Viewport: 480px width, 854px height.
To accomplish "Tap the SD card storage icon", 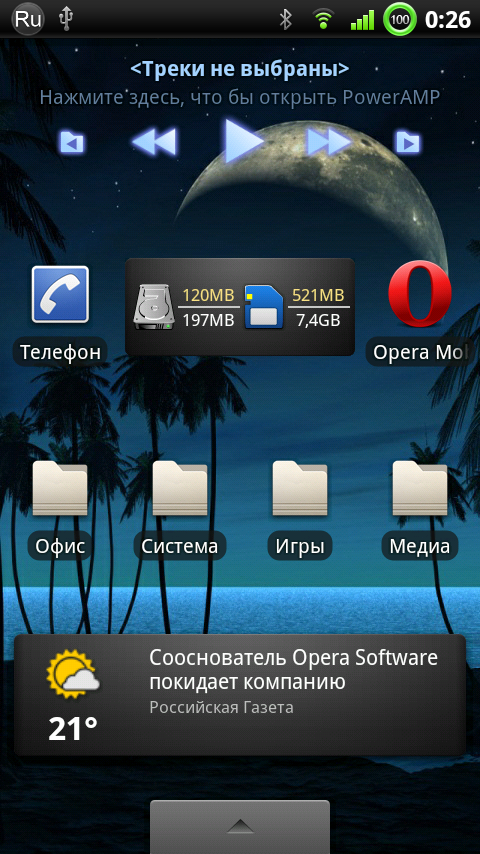I will tap(264, 306).
